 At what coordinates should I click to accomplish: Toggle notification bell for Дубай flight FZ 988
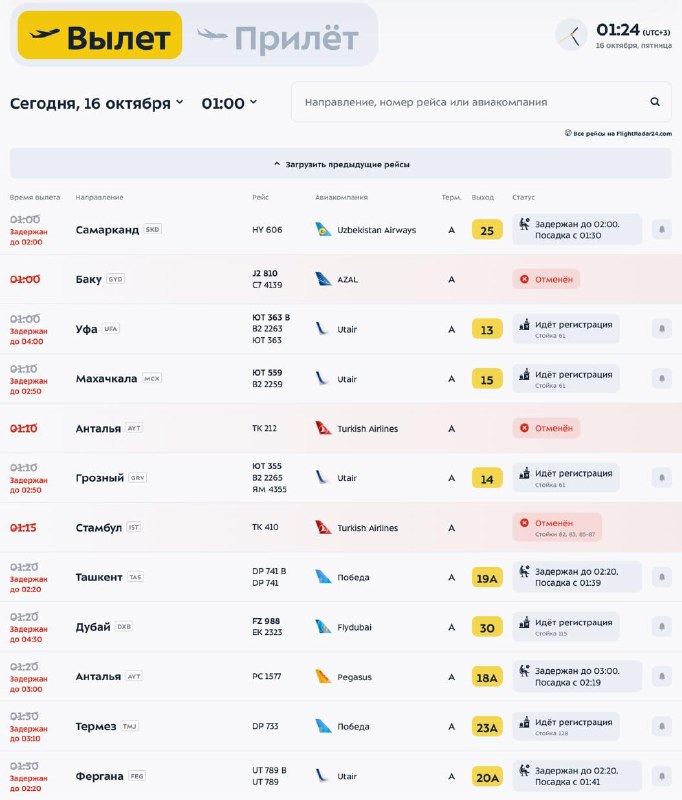(x=662, y=627)
